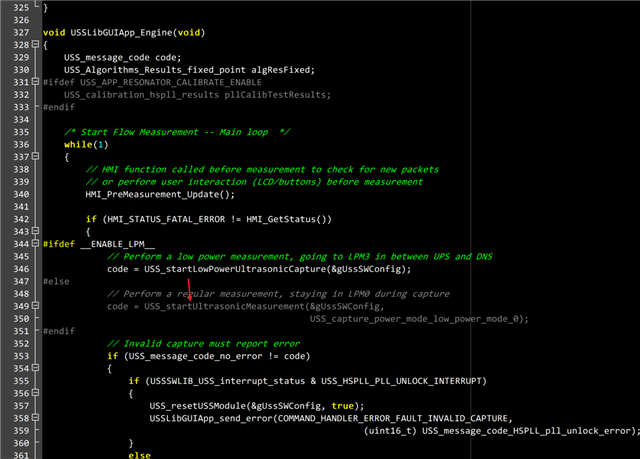Click the #else directive on line 347
640x459 pixels.
[56, 282]
